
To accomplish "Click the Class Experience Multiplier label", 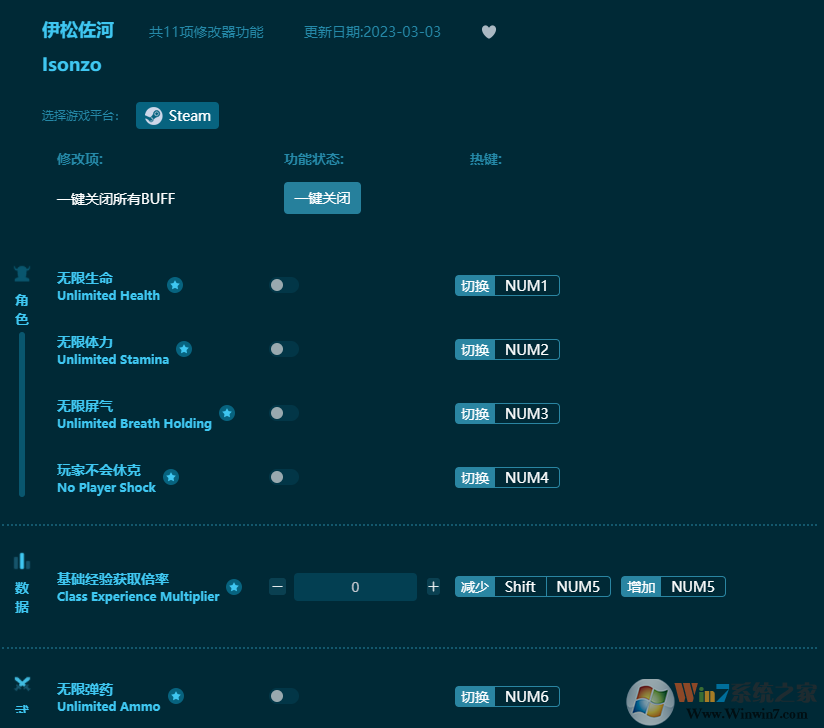I will pyautogui.click(x=138, y=597).
